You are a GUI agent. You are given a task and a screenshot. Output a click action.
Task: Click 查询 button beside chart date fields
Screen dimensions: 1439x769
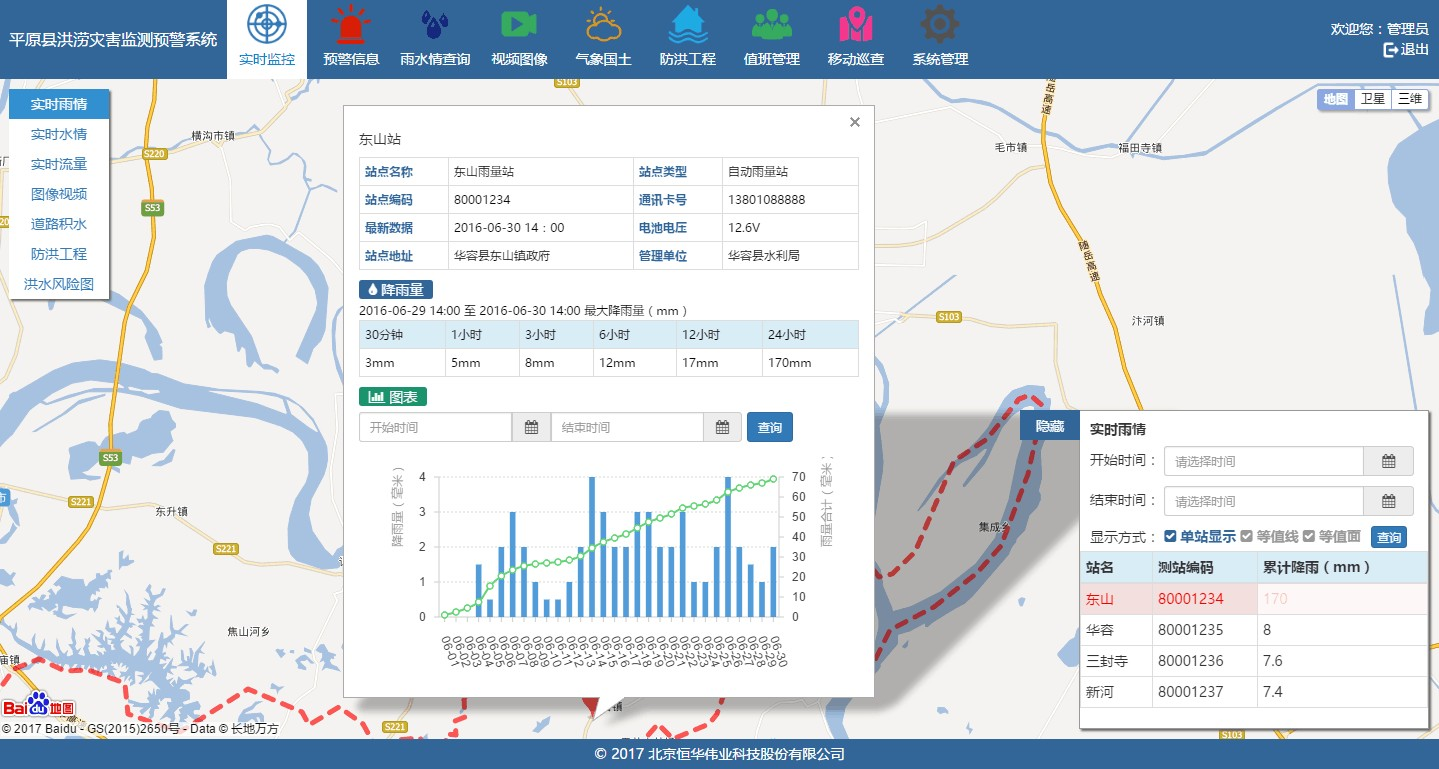(769, 428)
